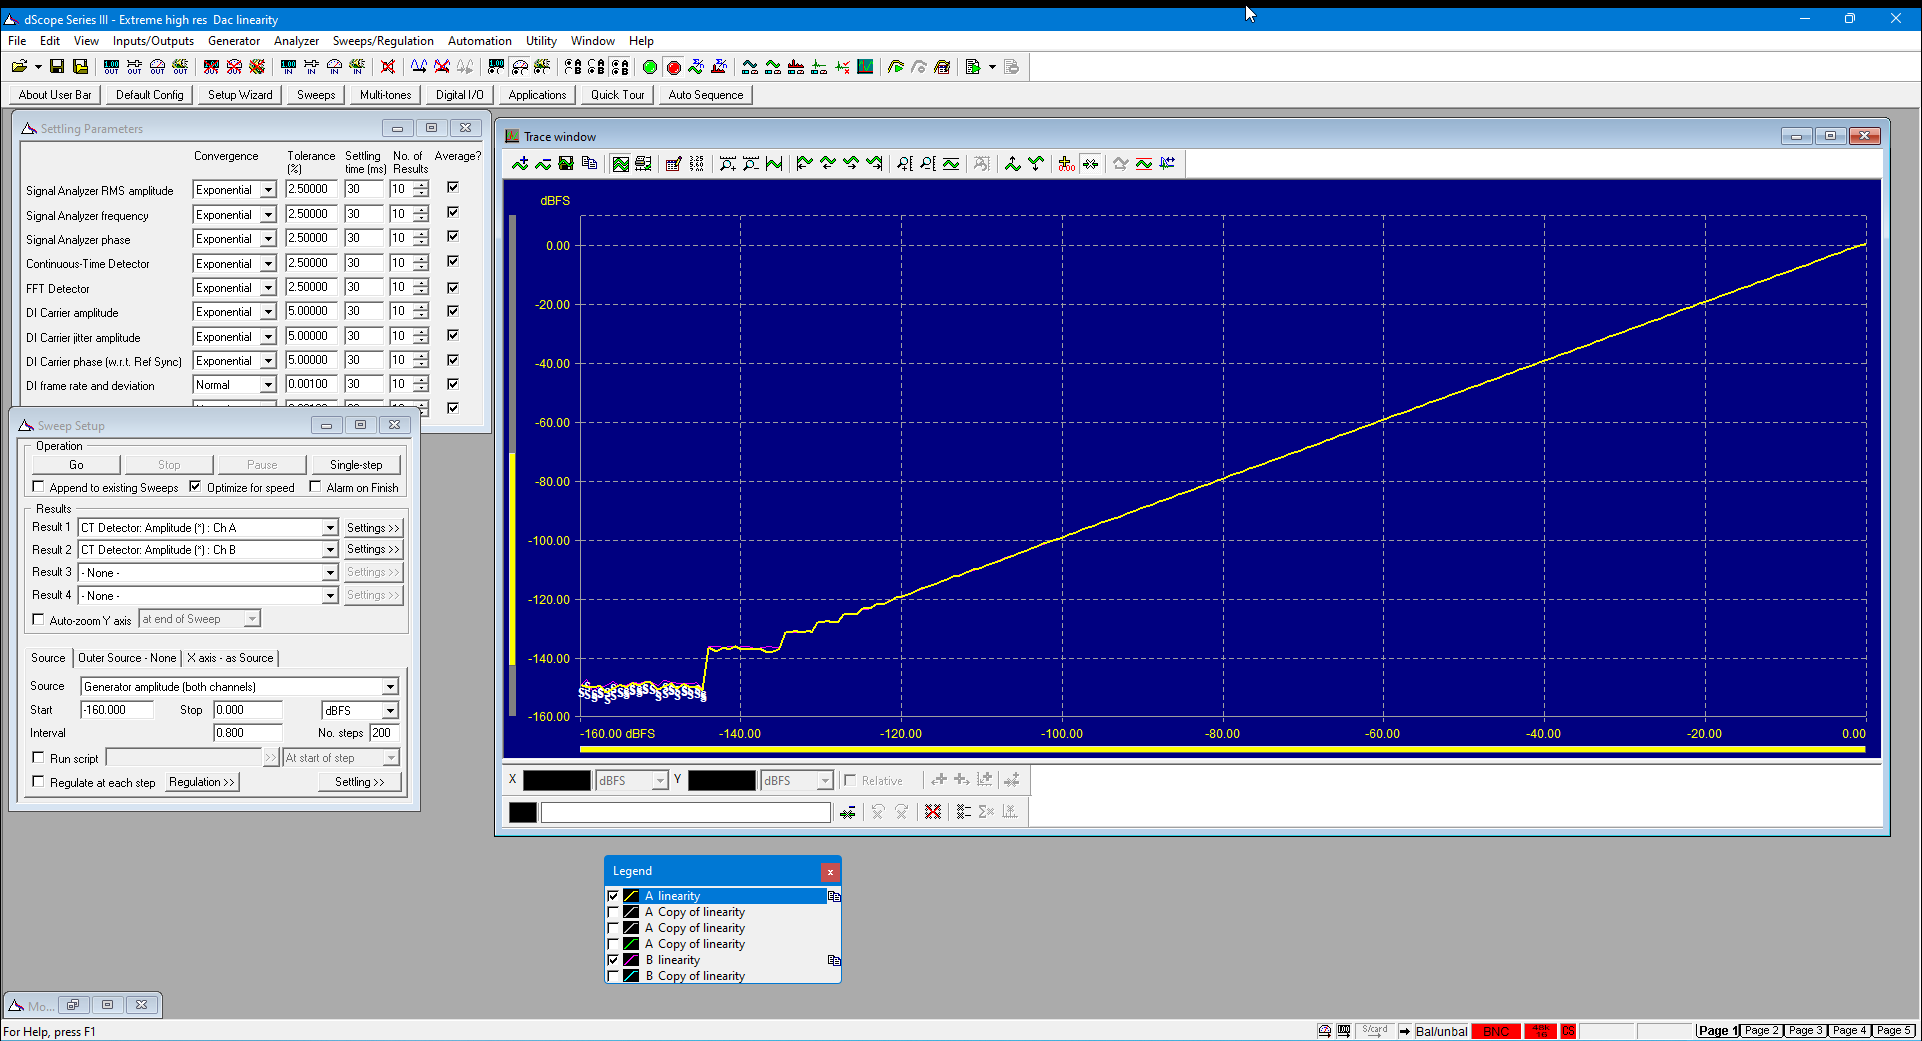The width and height of the screenshot is (1922, 1041).
Task: Open the Sweeps/Regulation menu
Action: point(383,41)
